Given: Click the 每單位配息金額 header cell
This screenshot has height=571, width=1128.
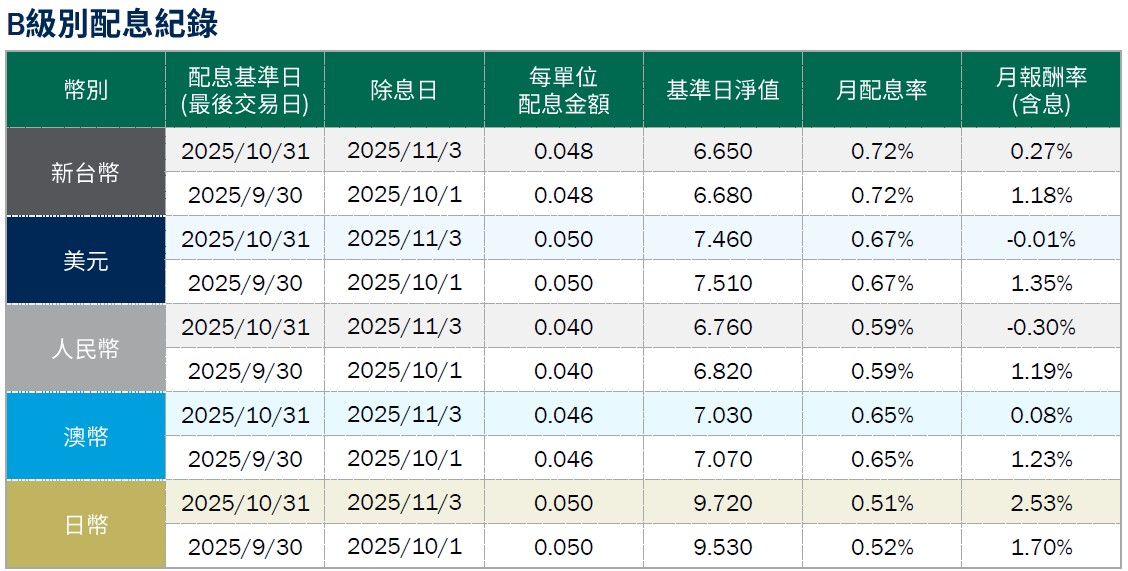Looking at the screenshot, I should 563,90.
